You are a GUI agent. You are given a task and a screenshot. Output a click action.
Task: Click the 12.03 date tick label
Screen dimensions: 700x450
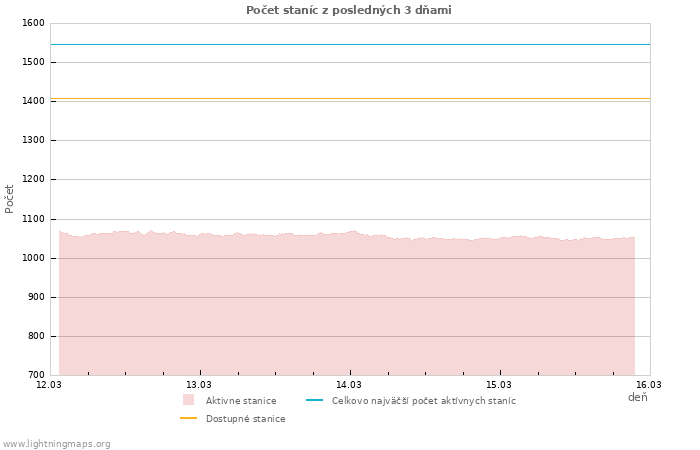[49, 384]
